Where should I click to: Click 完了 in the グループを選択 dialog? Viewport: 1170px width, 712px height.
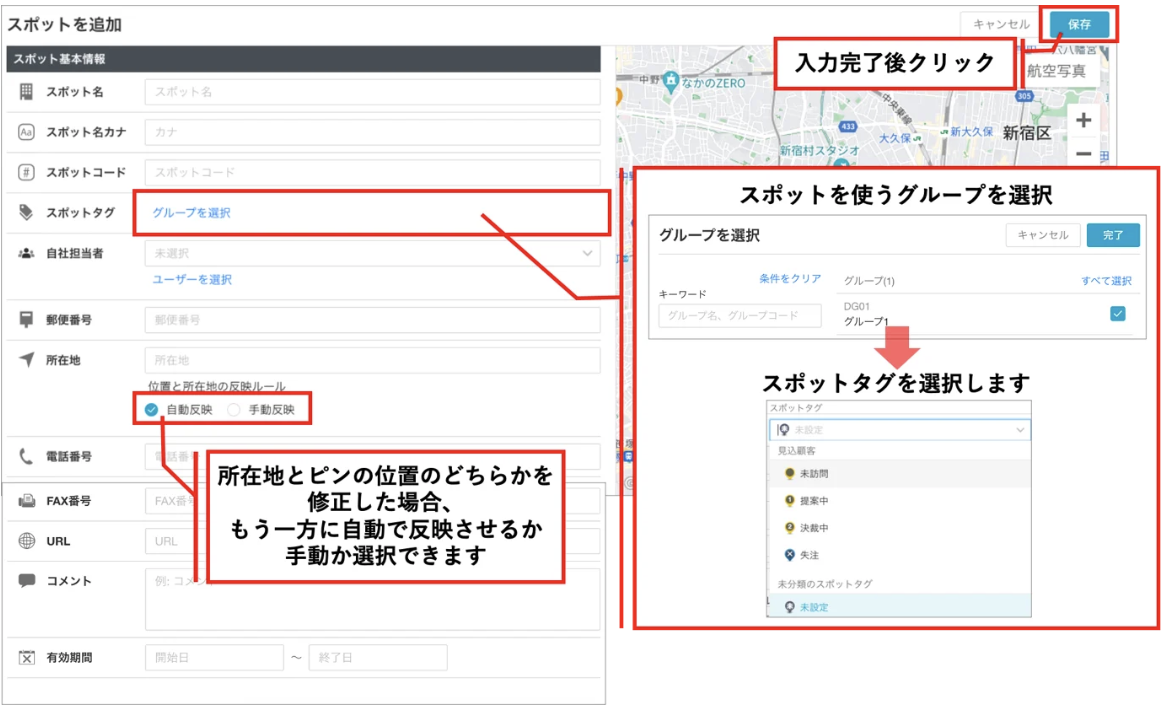pyautogui.click(x=1113, y=235)
